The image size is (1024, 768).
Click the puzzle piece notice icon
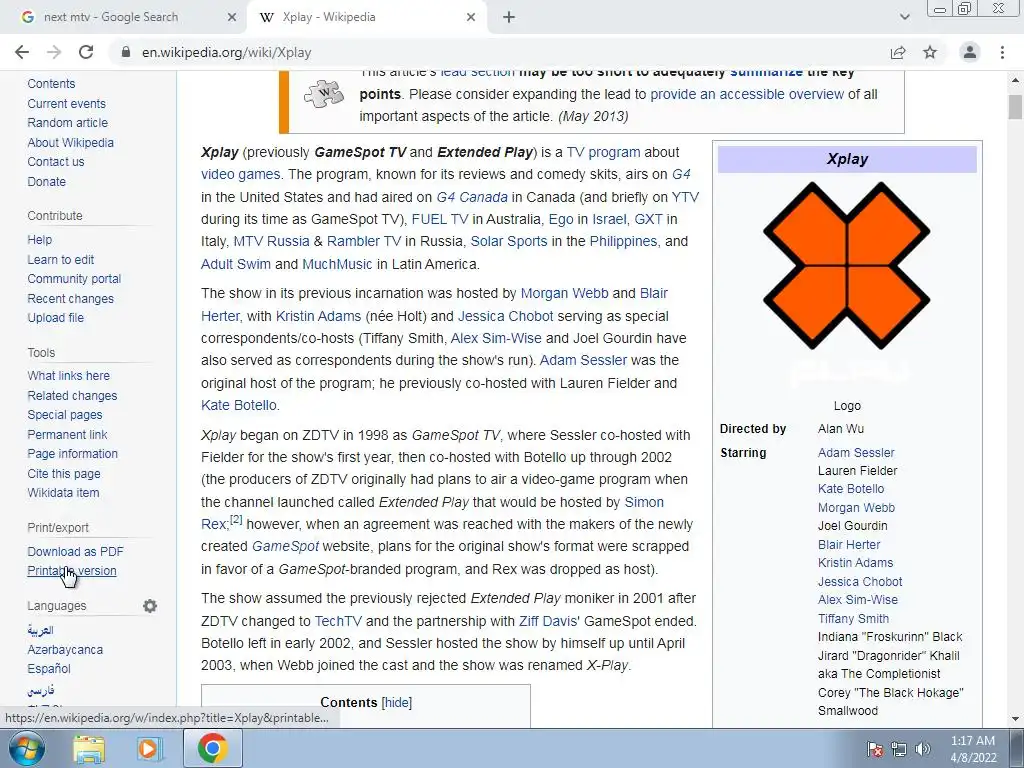click(x=324, y=94)
